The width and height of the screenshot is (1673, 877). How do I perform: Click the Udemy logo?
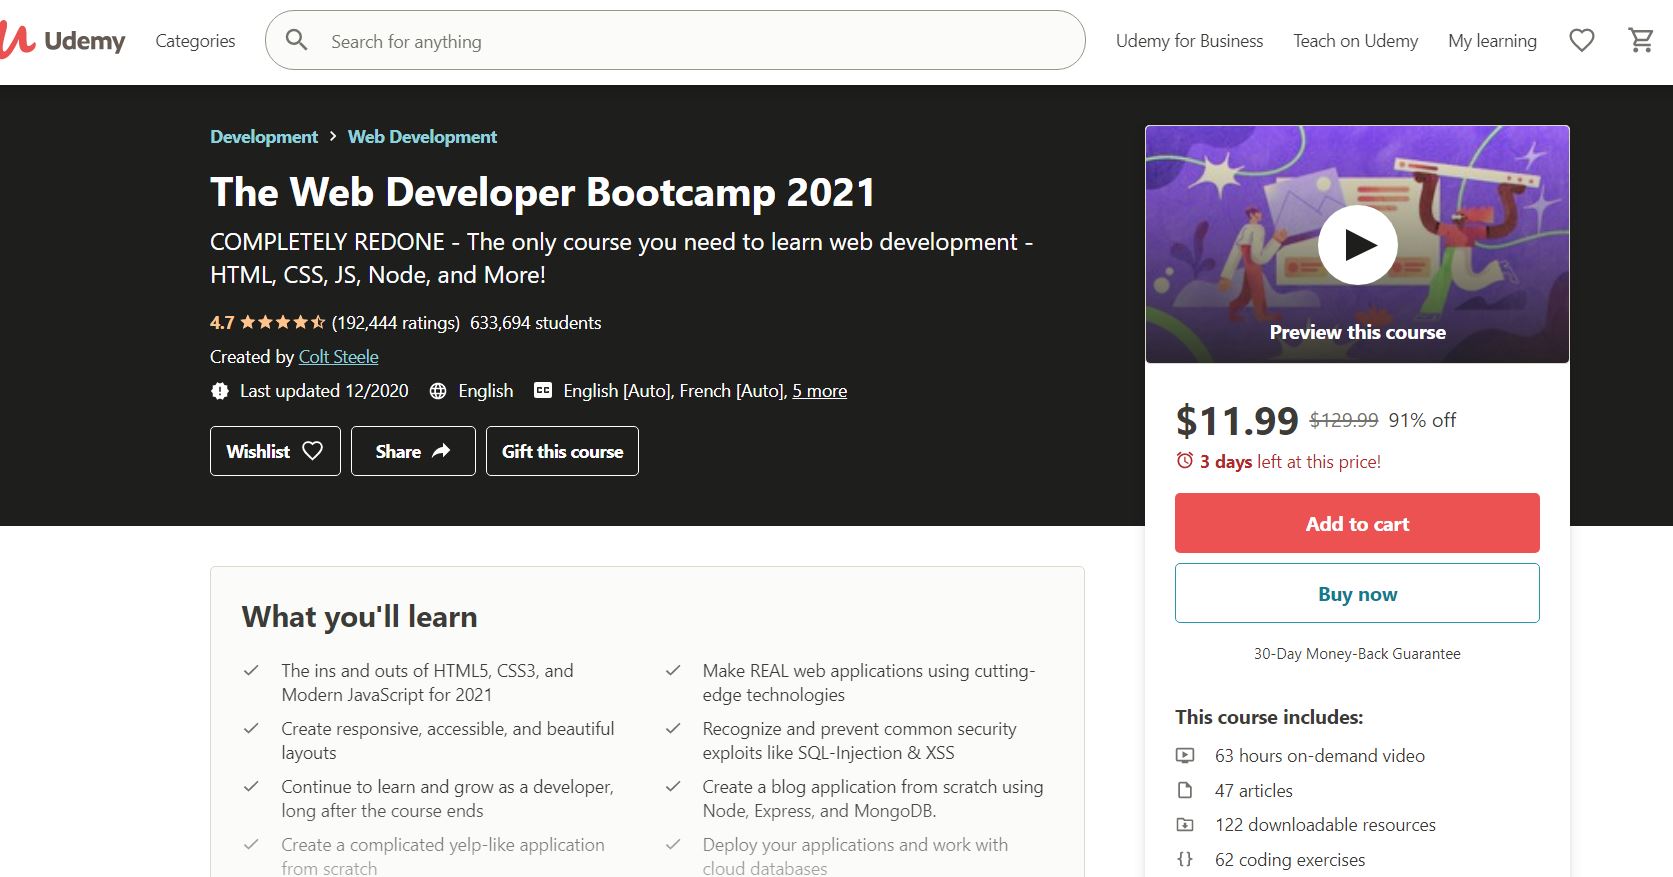(64, 41)
